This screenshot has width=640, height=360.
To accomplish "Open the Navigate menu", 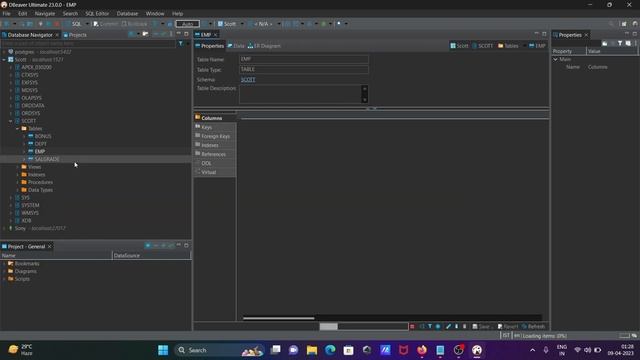I will point(45,13).
